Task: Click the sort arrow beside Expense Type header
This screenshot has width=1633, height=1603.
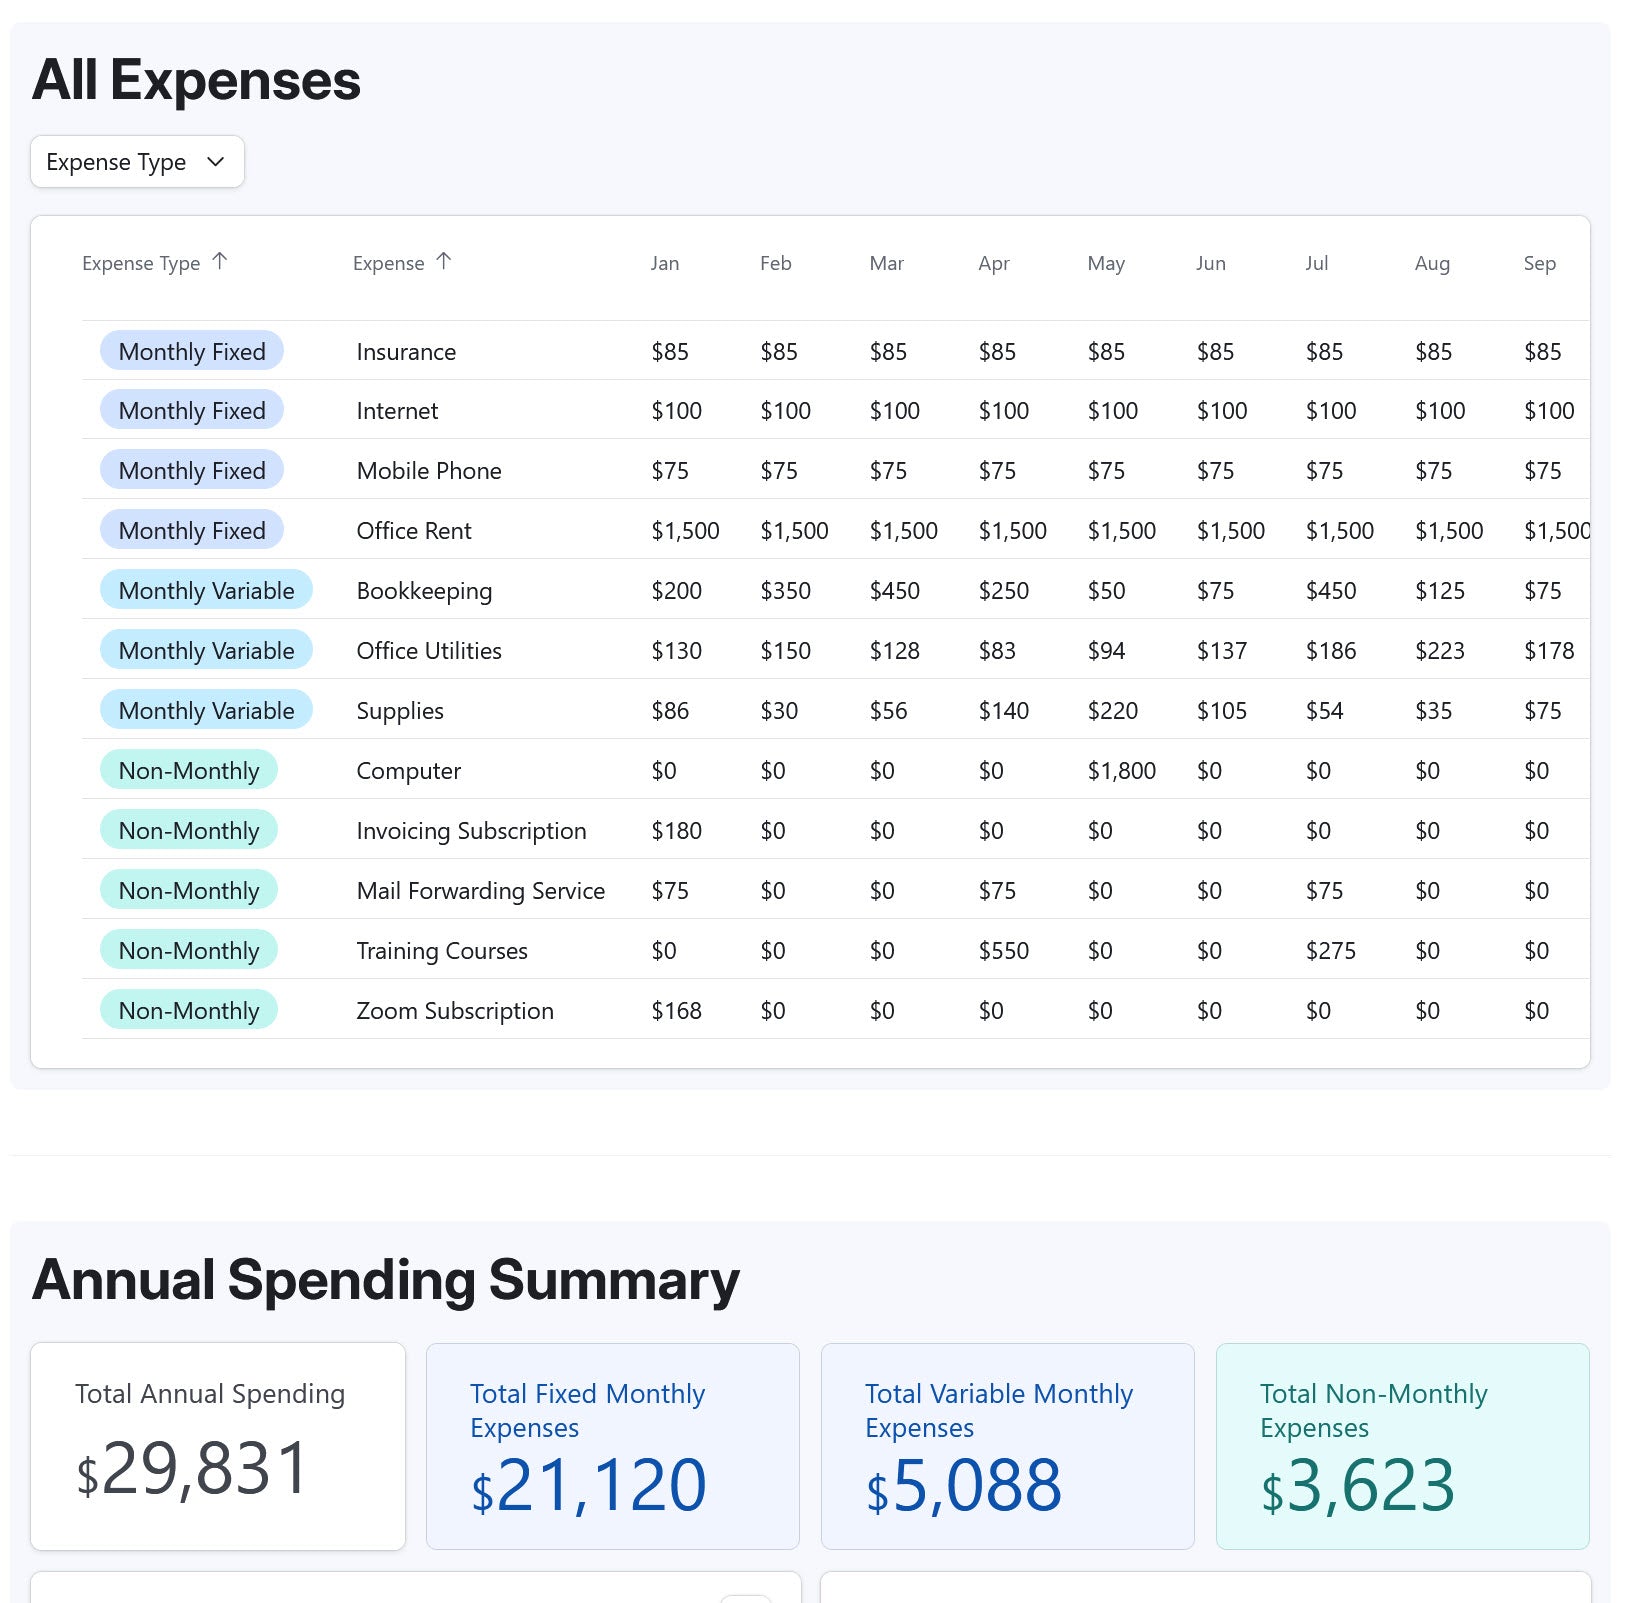Action: (220, 262)
